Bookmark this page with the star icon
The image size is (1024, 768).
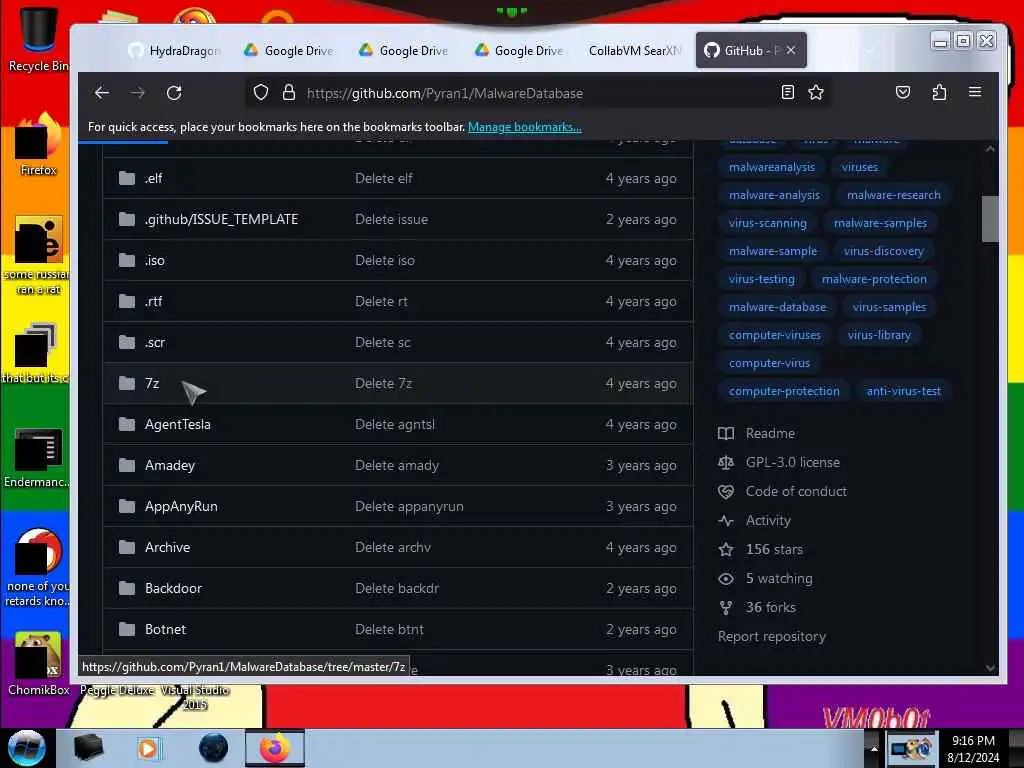[x=816, y=93]
